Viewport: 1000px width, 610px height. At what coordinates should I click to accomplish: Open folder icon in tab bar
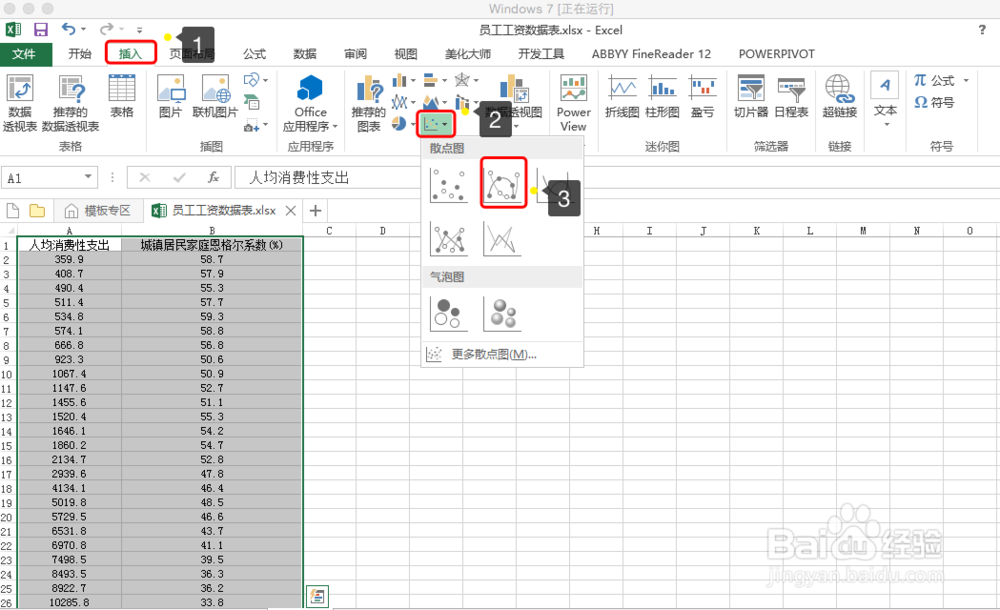pyautogui.click(x=37, y=210)
